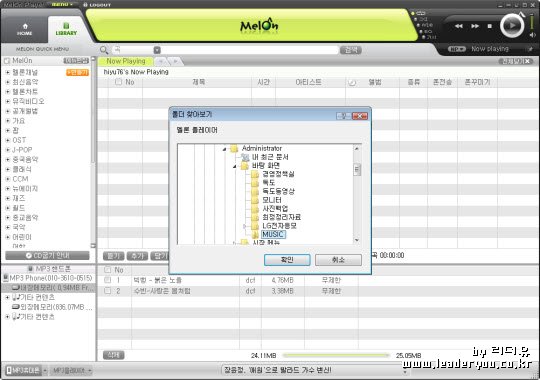The image size is (540, 380).
Task: Click the MelOn root icon in quick menu
Action: point(7,61)
